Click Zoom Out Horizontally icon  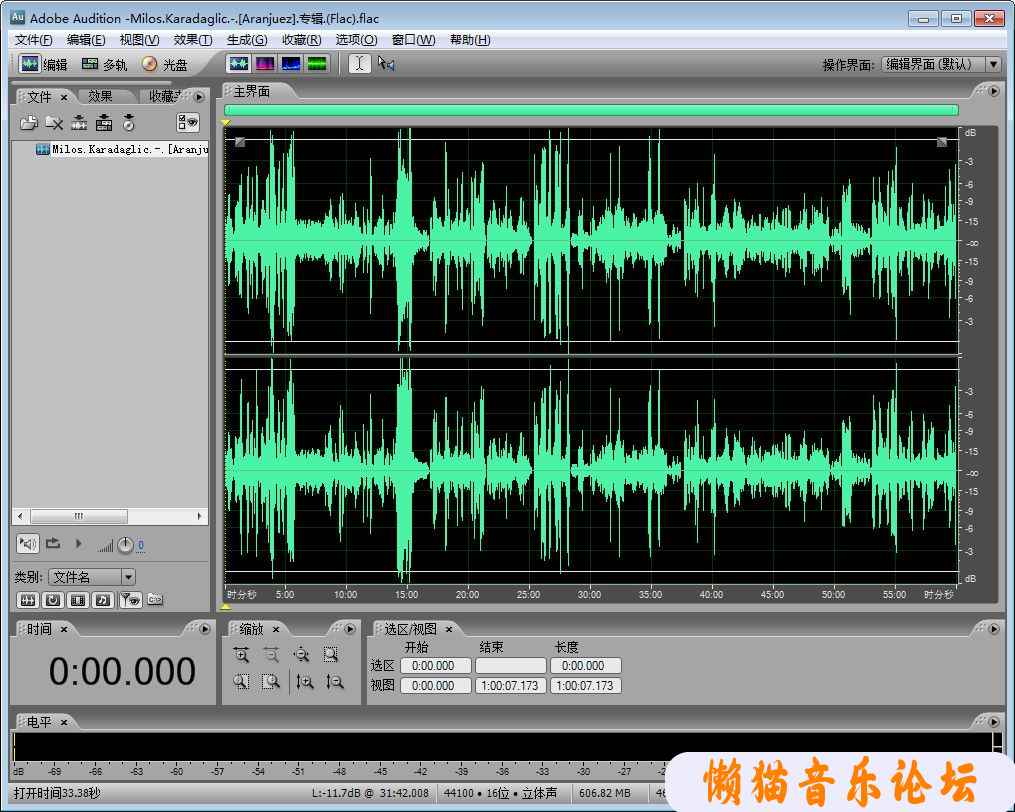pyautogui.click(x=271, y=655)
